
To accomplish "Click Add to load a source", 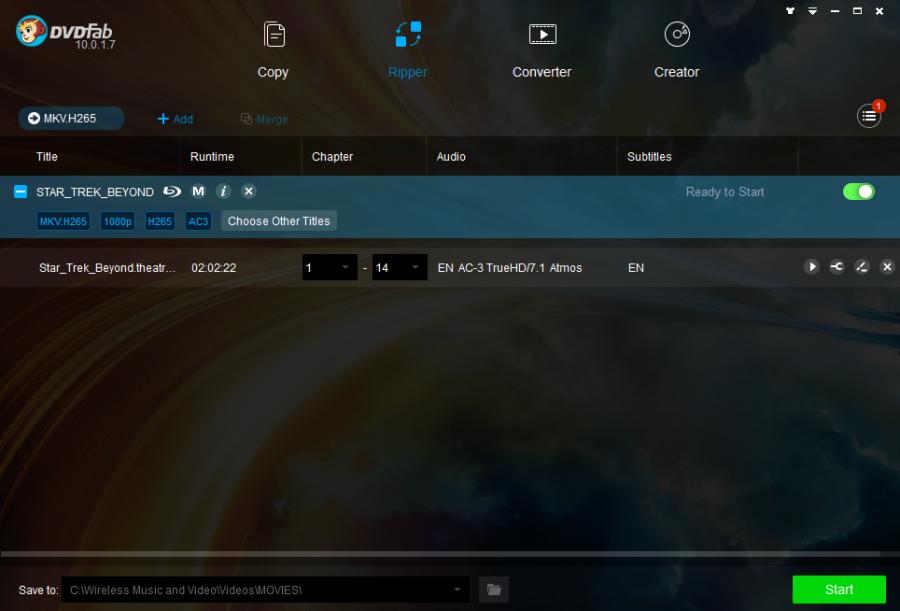I will [x=175, y=119].
